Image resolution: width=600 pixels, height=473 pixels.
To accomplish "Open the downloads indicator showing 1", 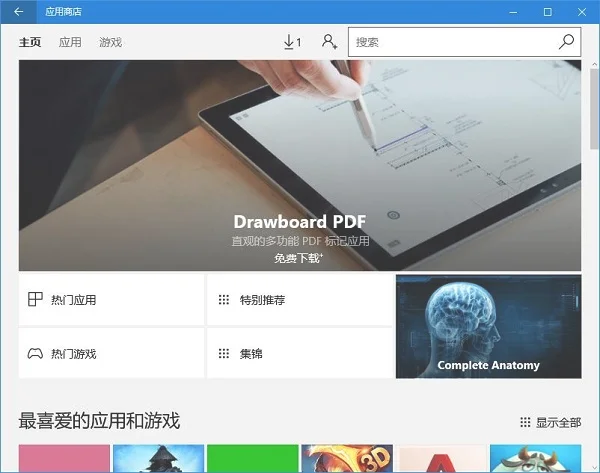I will pyautogui.click(x=293, y=42).
